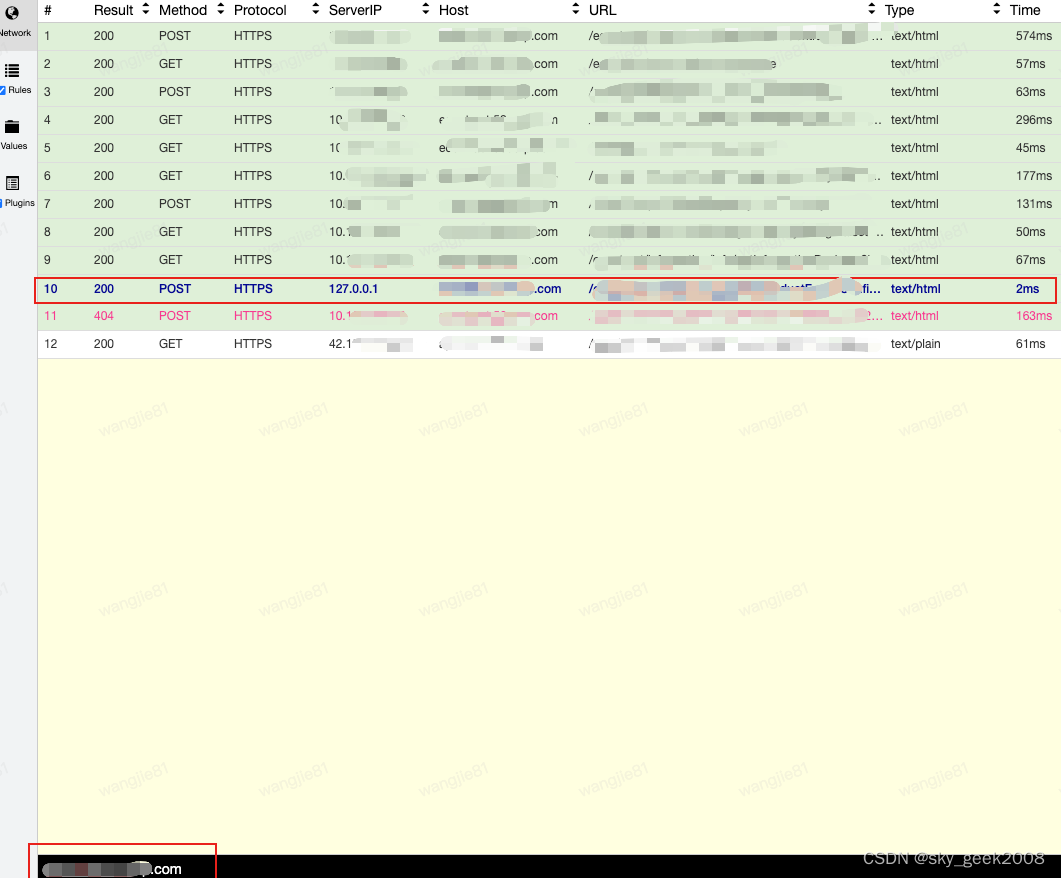The width and height of the screenshot is (1061, 878).
Task: Click HTTPS protocol in row 5
Action: click(253, 147)
